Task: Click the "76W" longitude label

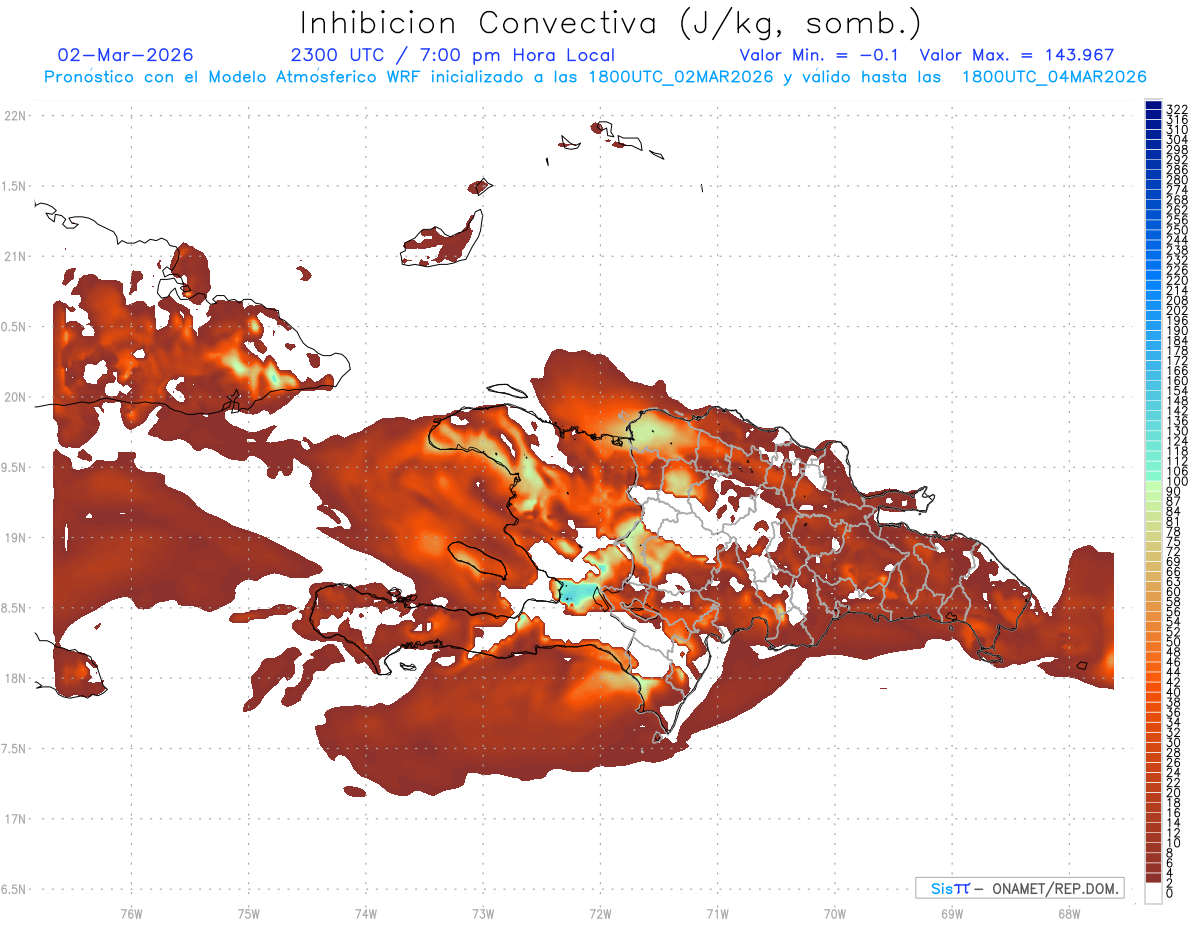Action: [x=131, y=913]
